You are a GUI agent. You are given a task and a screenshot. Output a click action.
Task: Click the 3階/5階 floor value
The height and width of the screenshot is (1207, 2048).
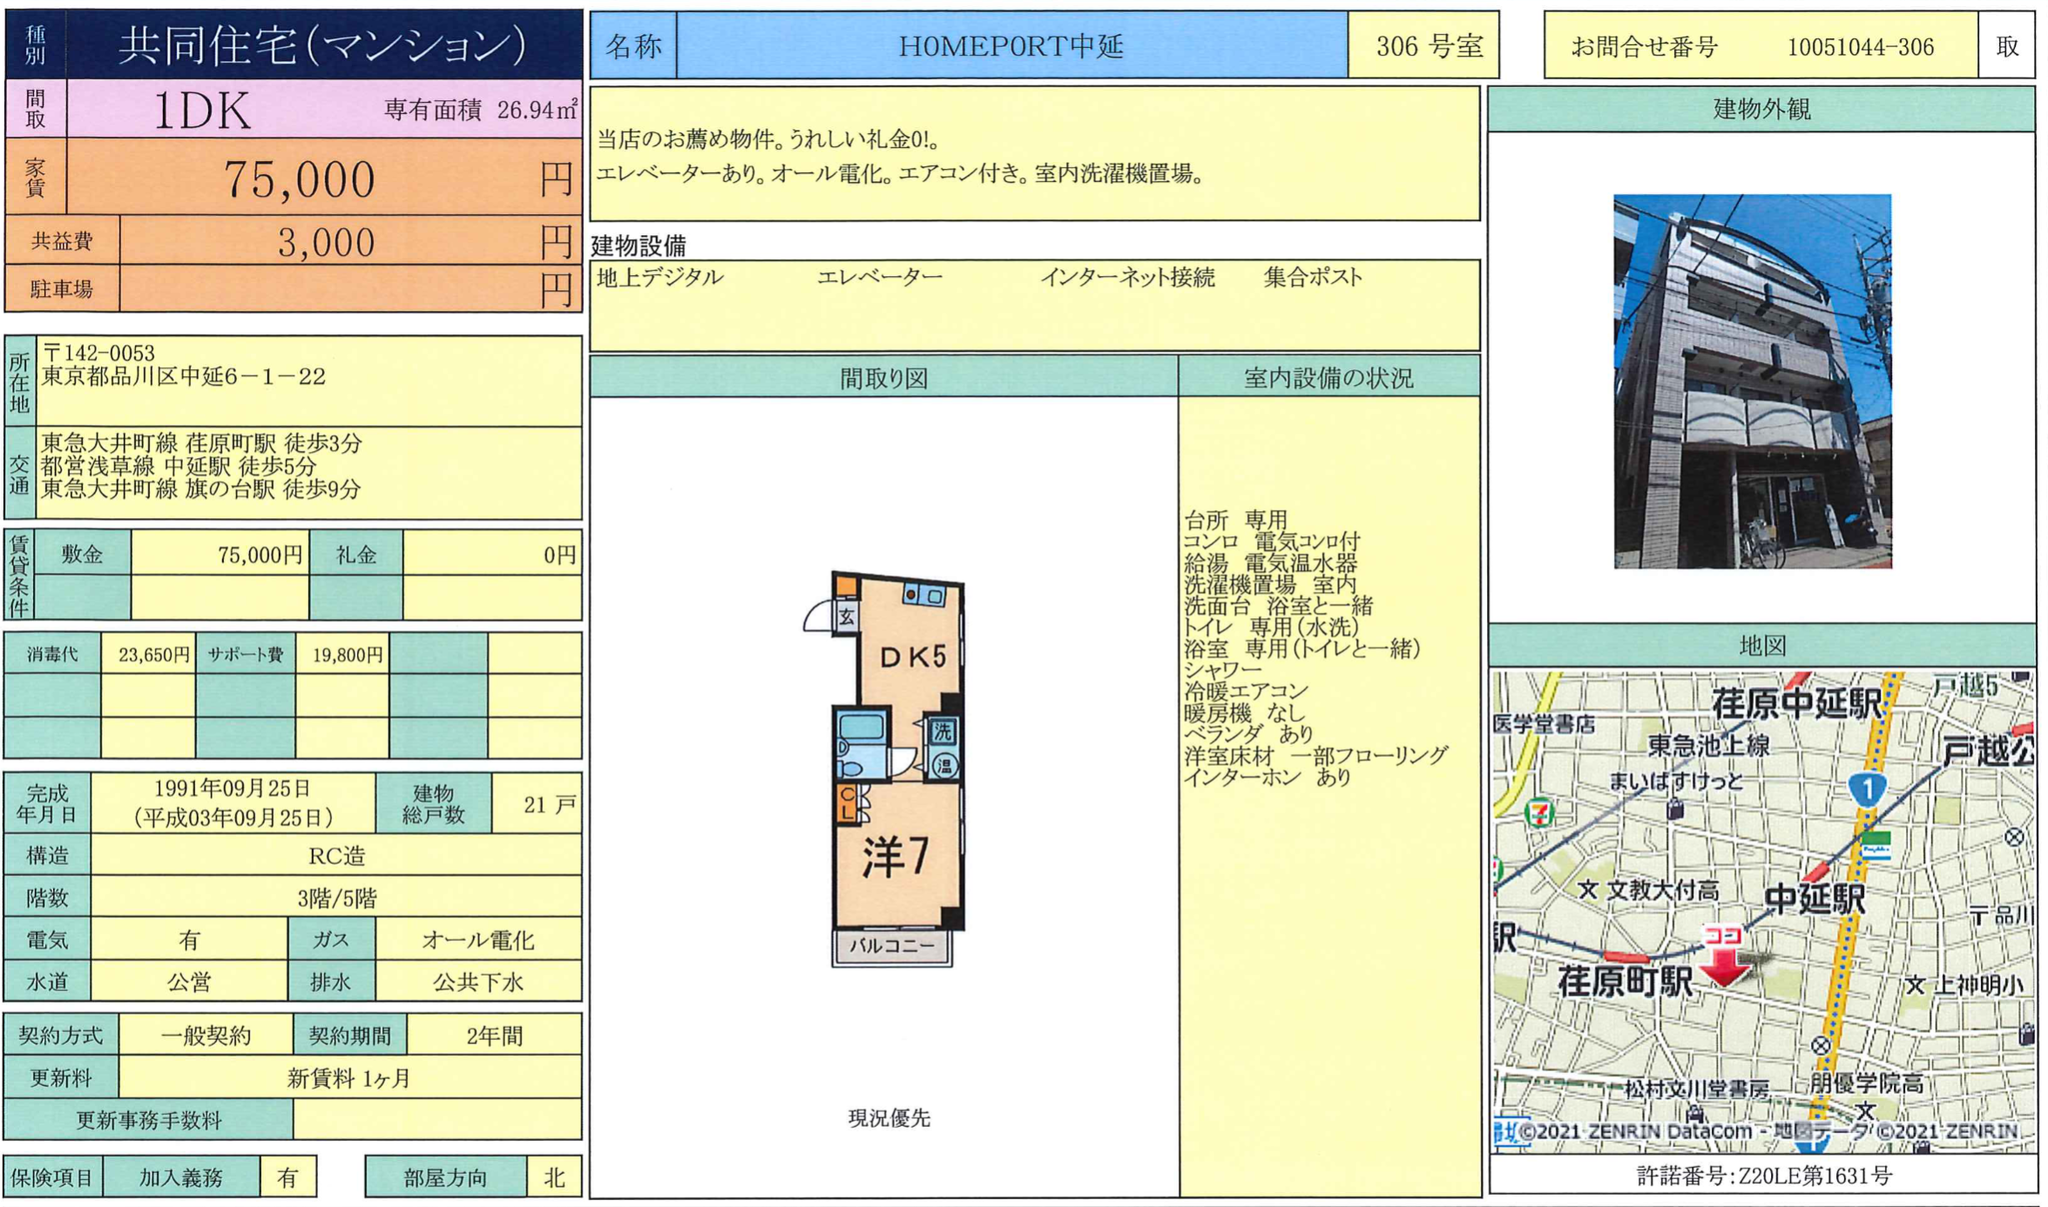tap(337, 898)
